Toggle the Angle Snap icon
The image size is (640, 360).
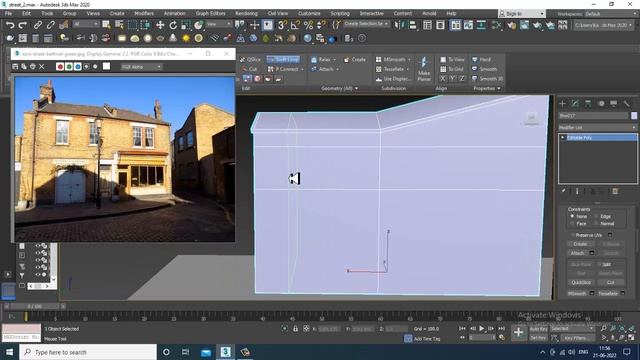point(295,25)
